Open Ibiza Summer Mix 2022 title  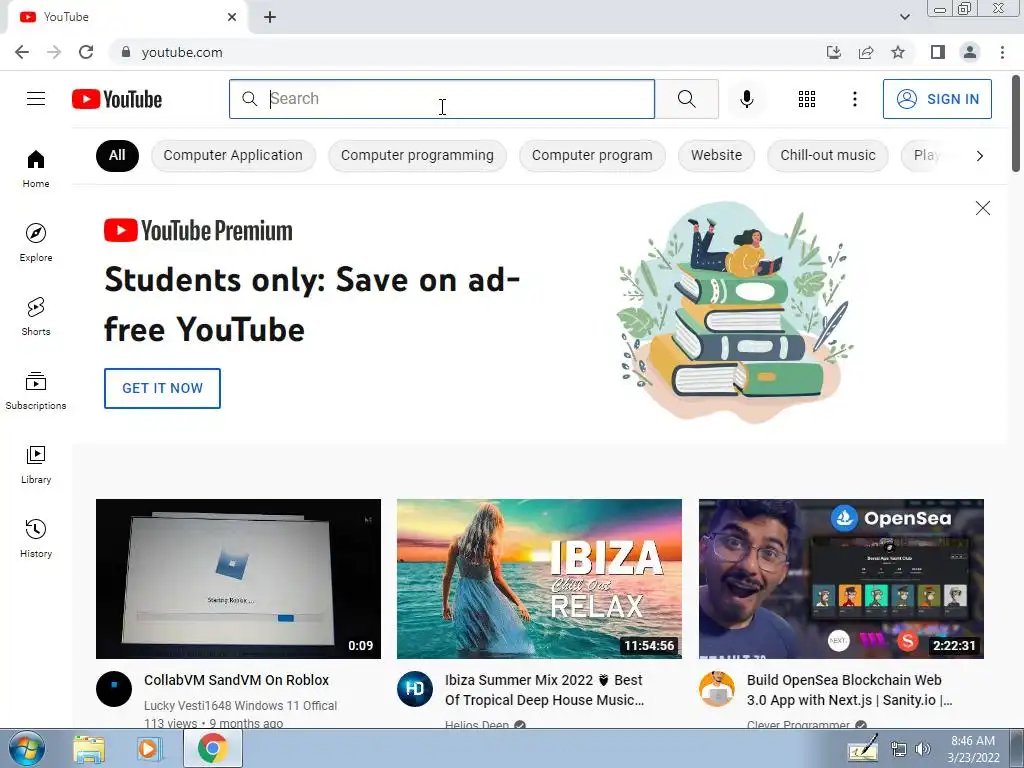coord(544,690)
